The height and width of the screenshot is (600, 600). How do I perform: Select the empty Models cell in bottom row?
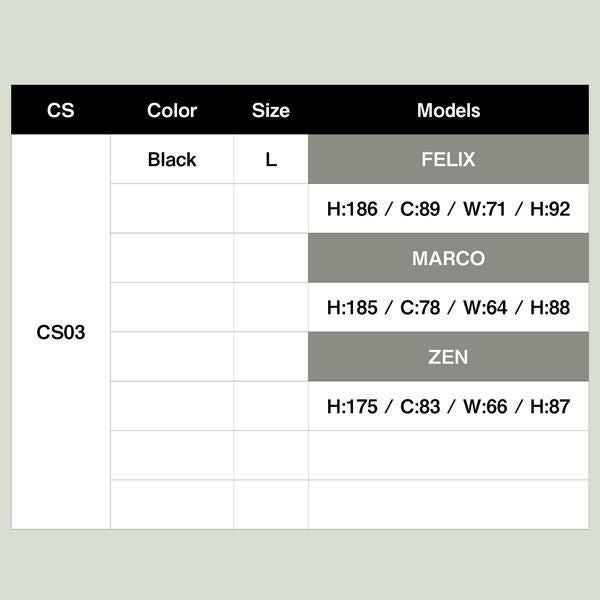[448, 505]
